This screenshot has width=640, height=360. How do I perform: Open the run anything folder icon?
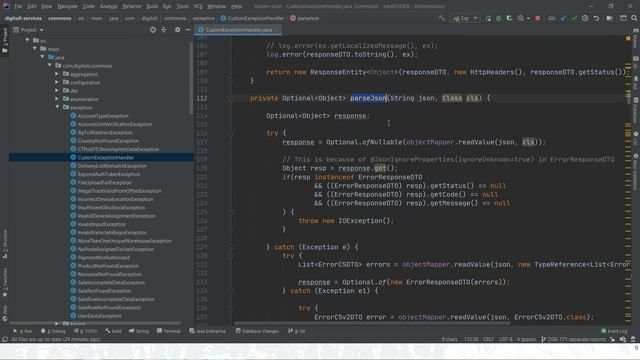(609, 18)
